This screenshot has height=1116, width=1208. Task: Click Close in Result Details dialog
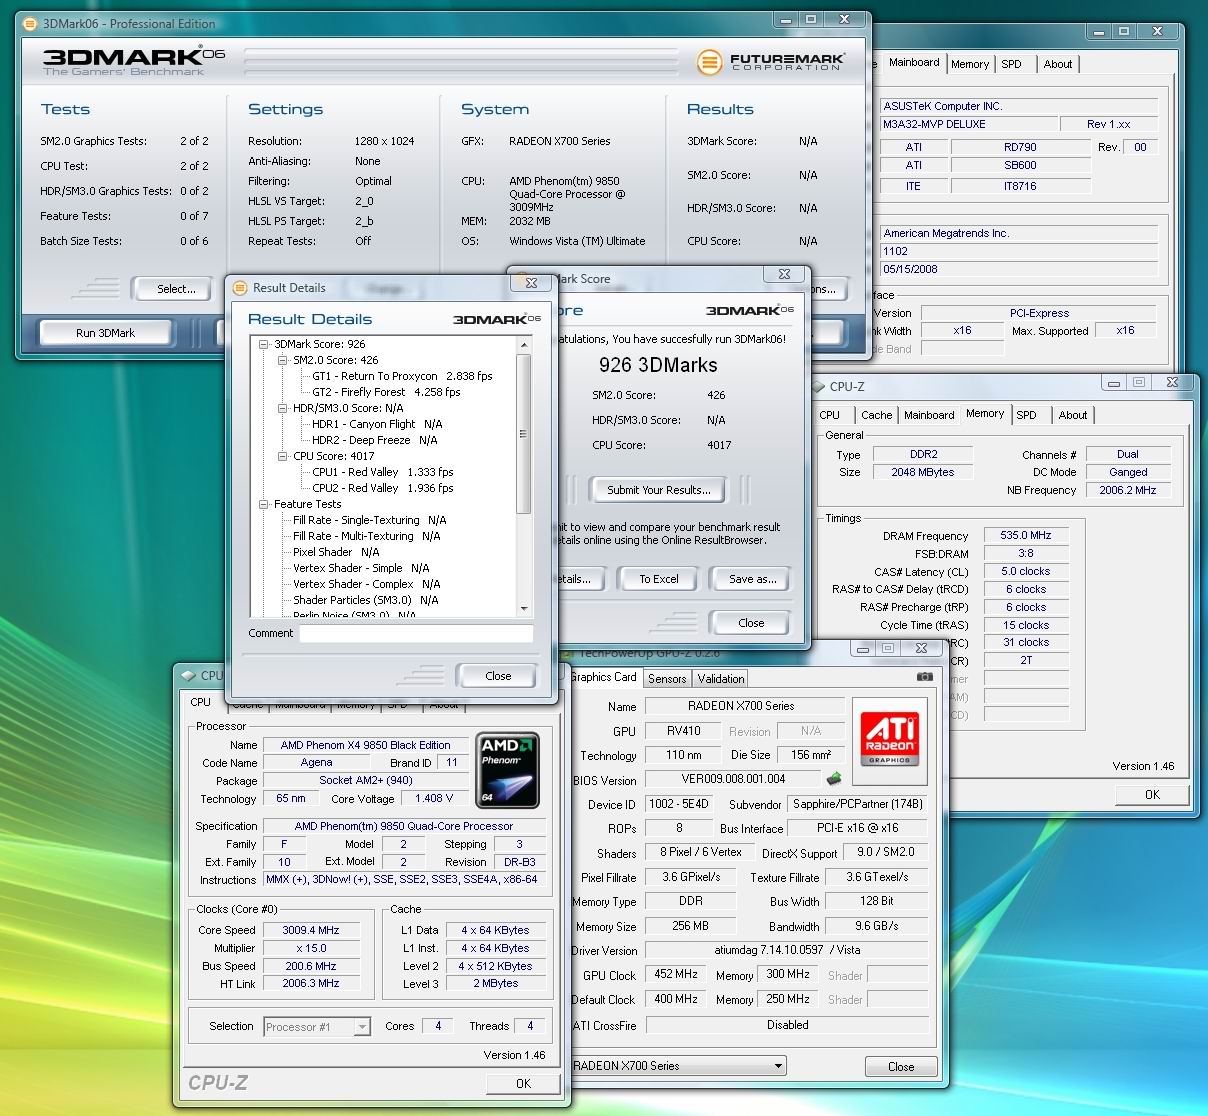[498, 676]
